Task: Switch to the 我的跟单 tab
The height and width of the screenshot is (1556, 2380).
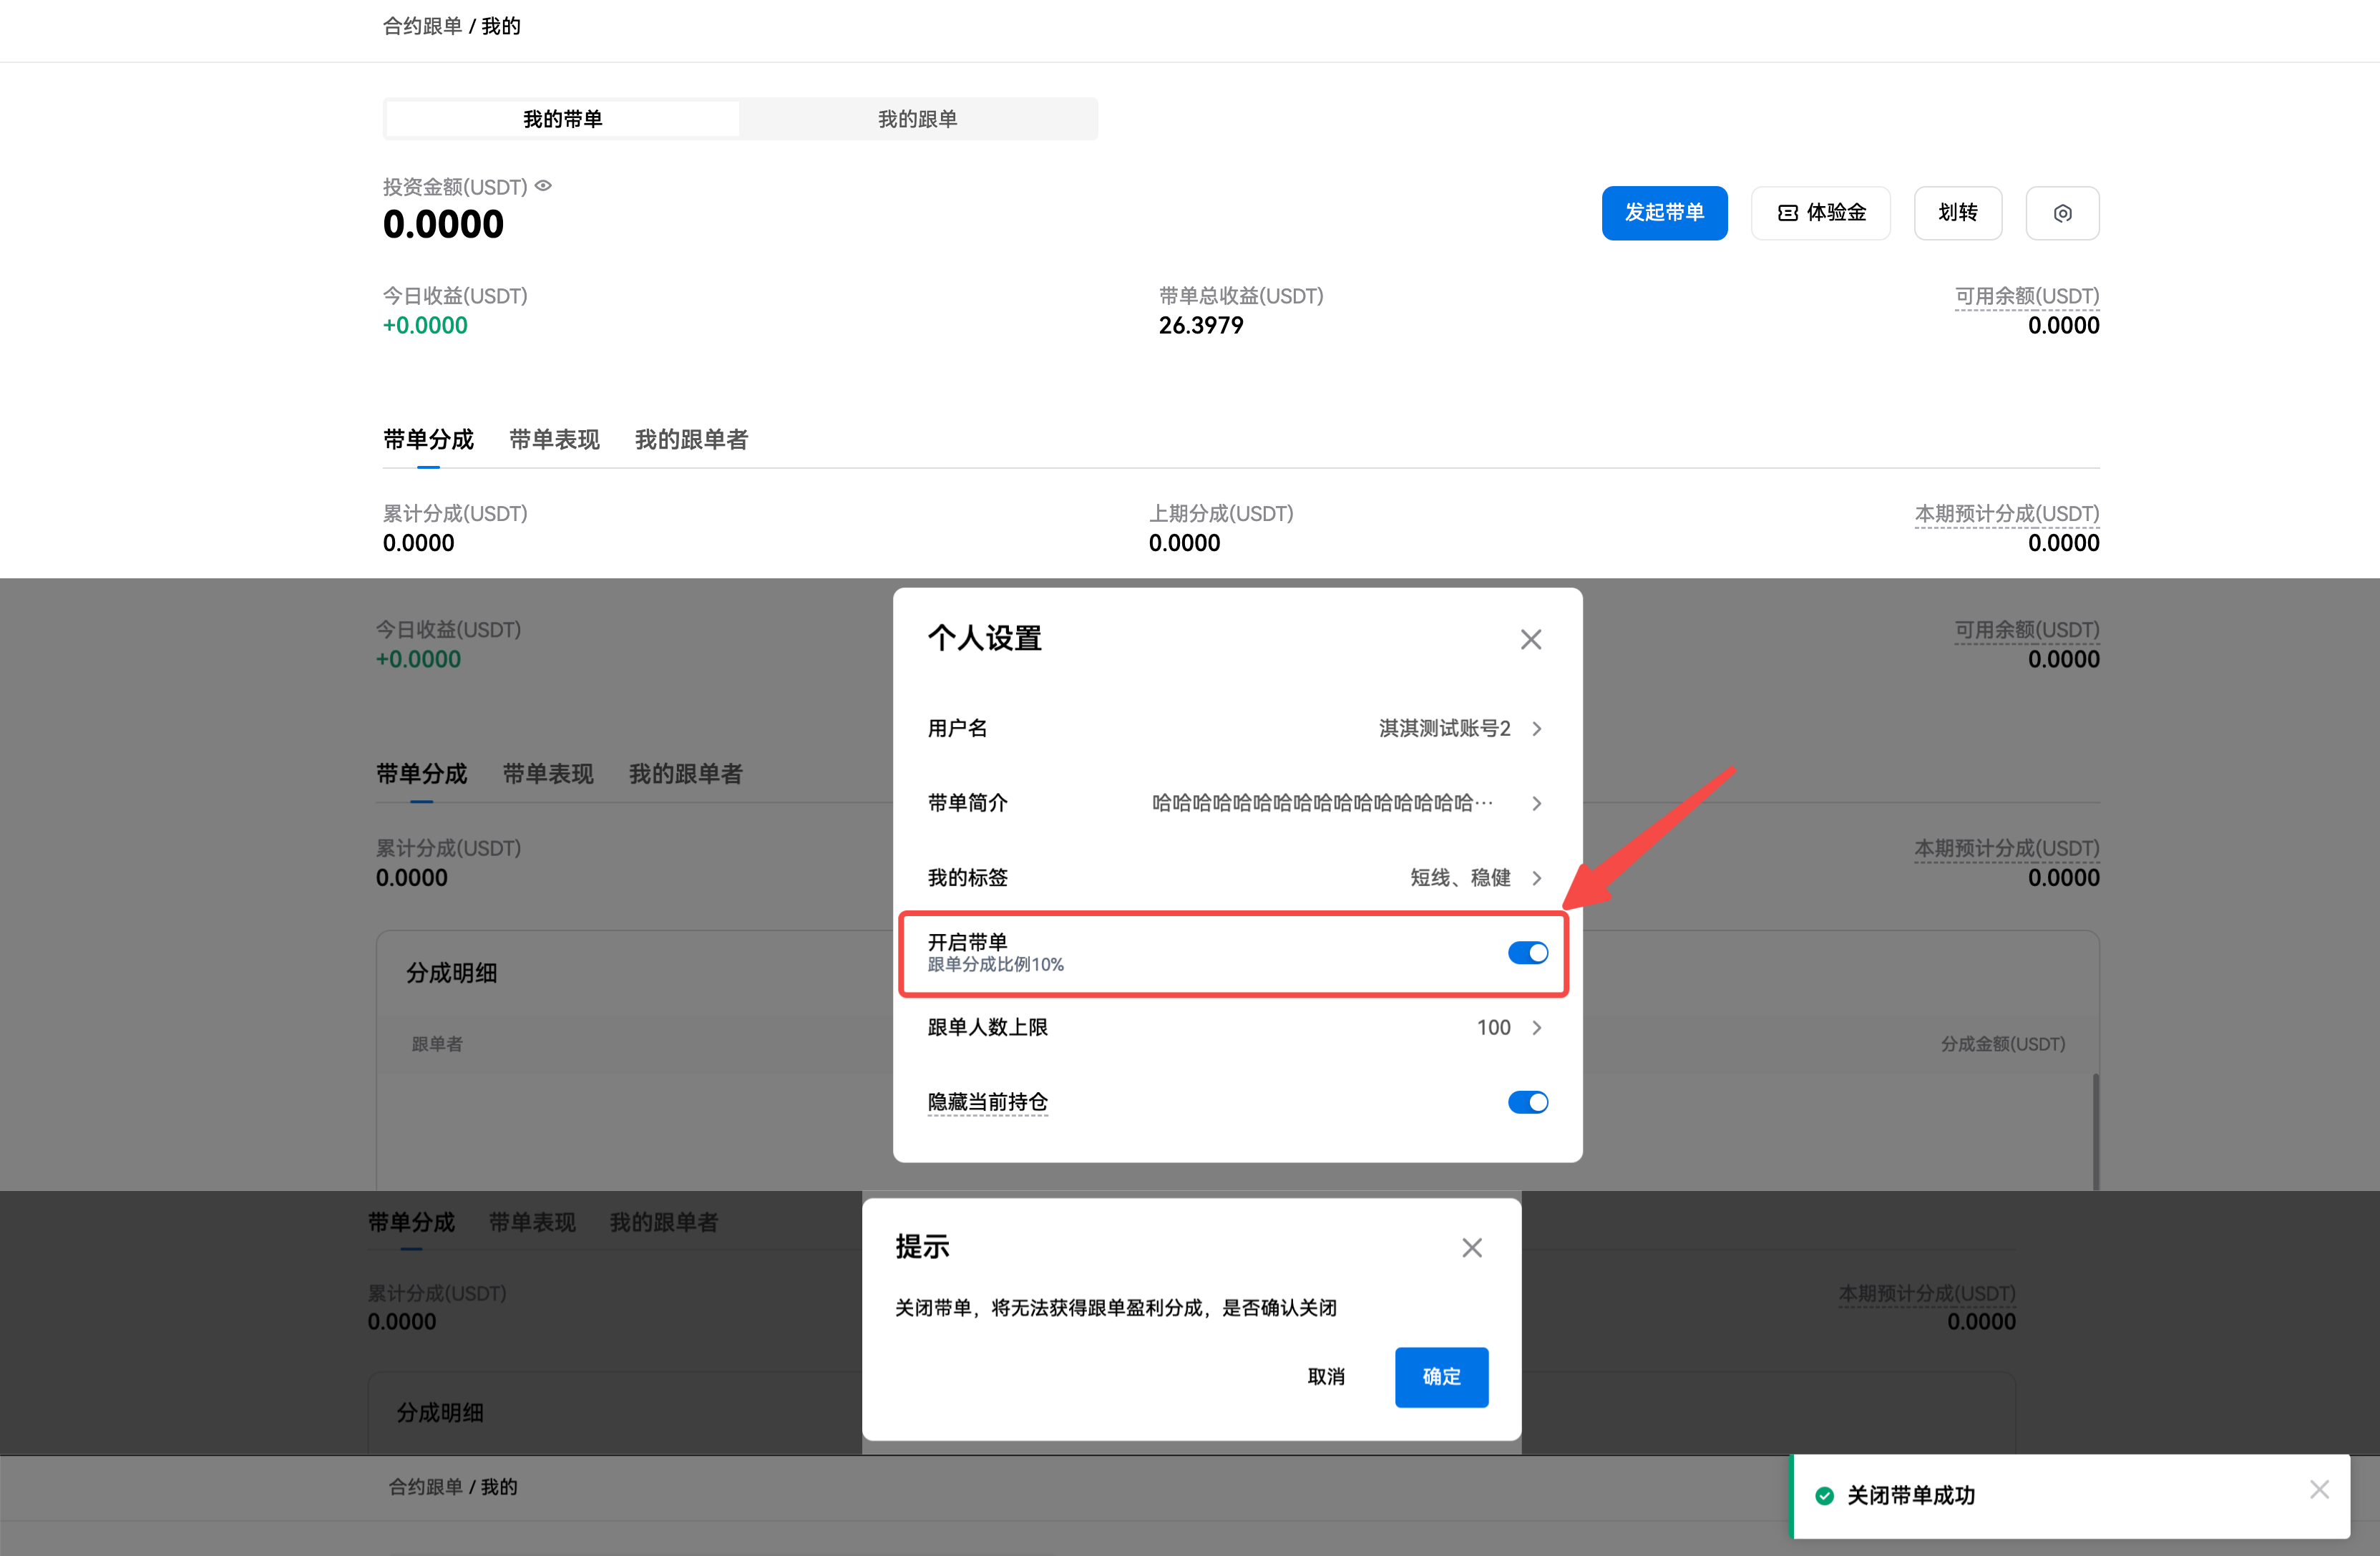Action: (917, 119)
